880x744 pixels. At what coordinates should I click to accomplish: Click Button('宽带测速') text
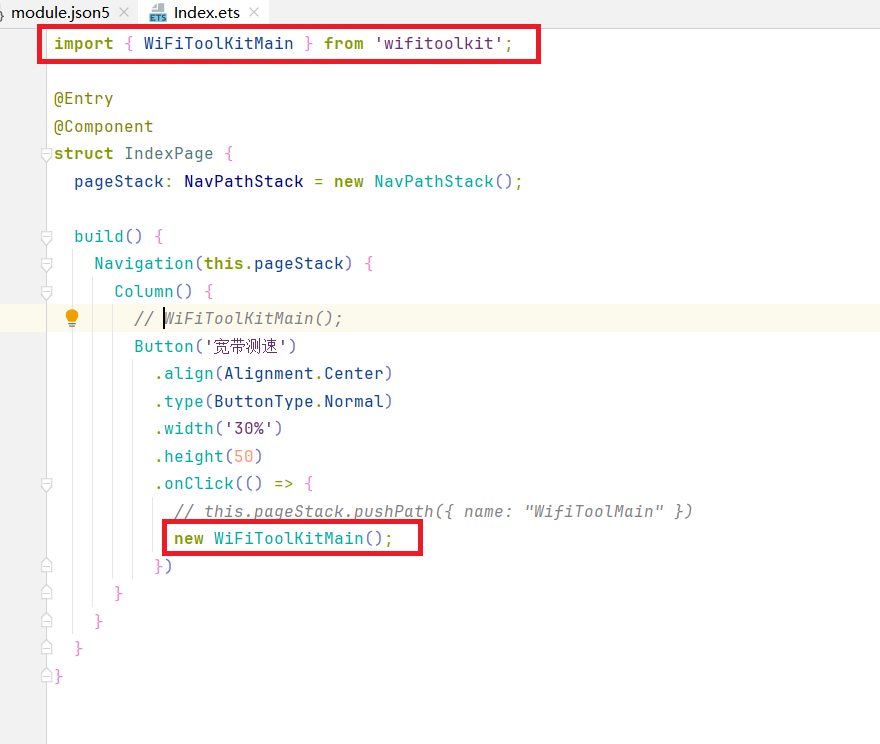click(215, 346)
